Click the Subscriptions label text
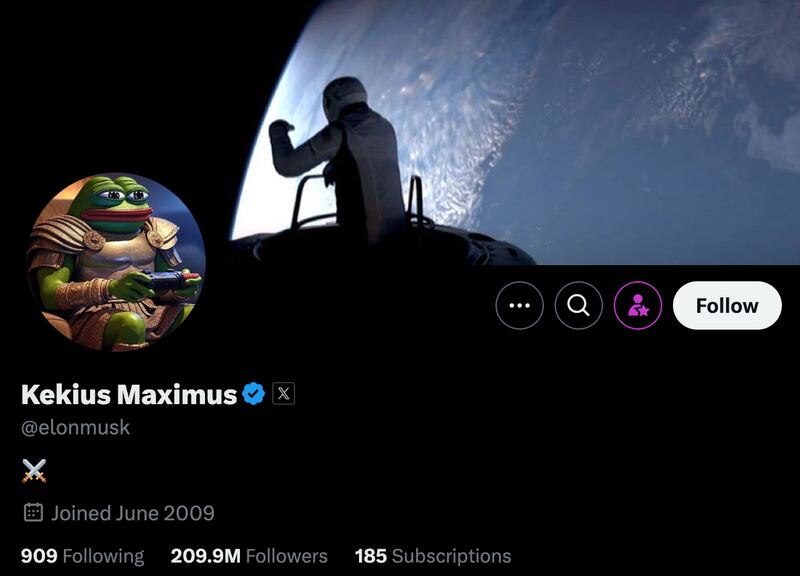This screenshot has height=576, width=800. click(x=452, y=556)
